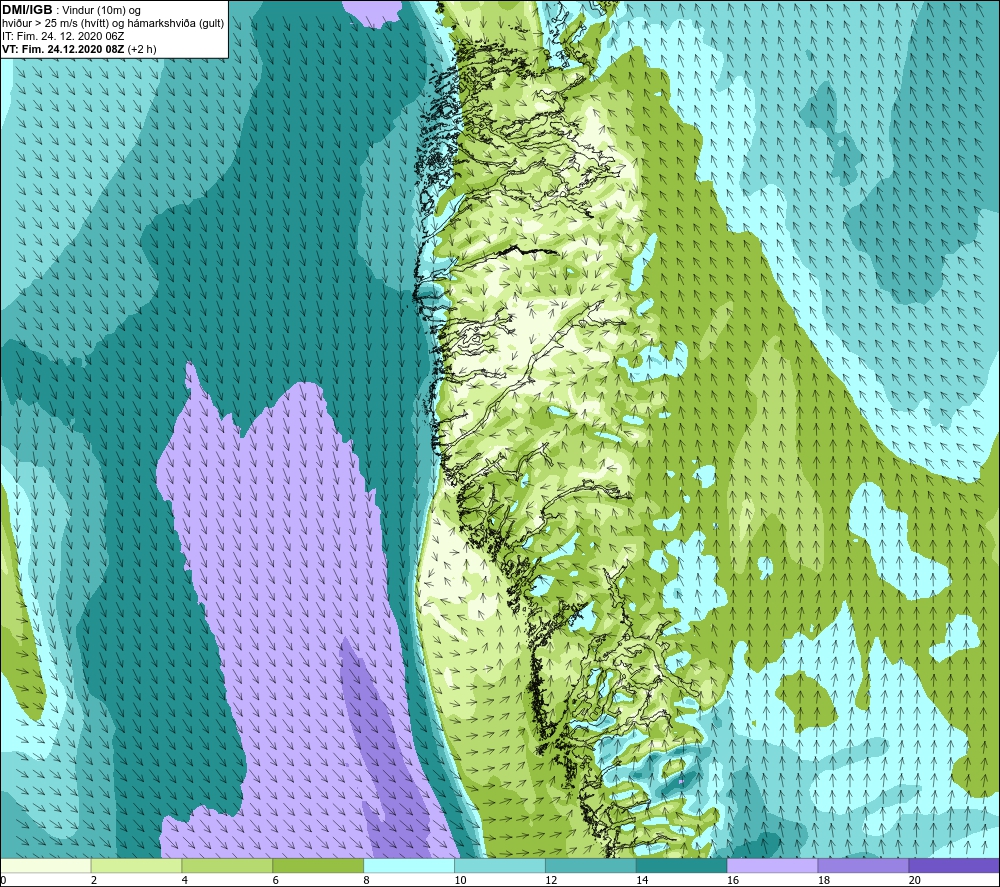Screen dimensions: 1000x887
Task: Click the 18–20 m/s purple legend swatch
Action: coord(863,866)
